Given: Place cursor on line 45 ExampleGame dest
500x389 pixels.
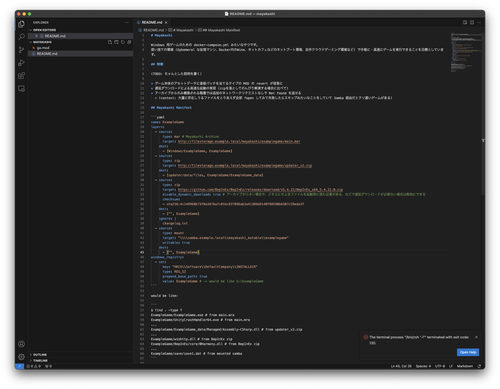Looking at the screenshot, I should click(x=182, y=252).
